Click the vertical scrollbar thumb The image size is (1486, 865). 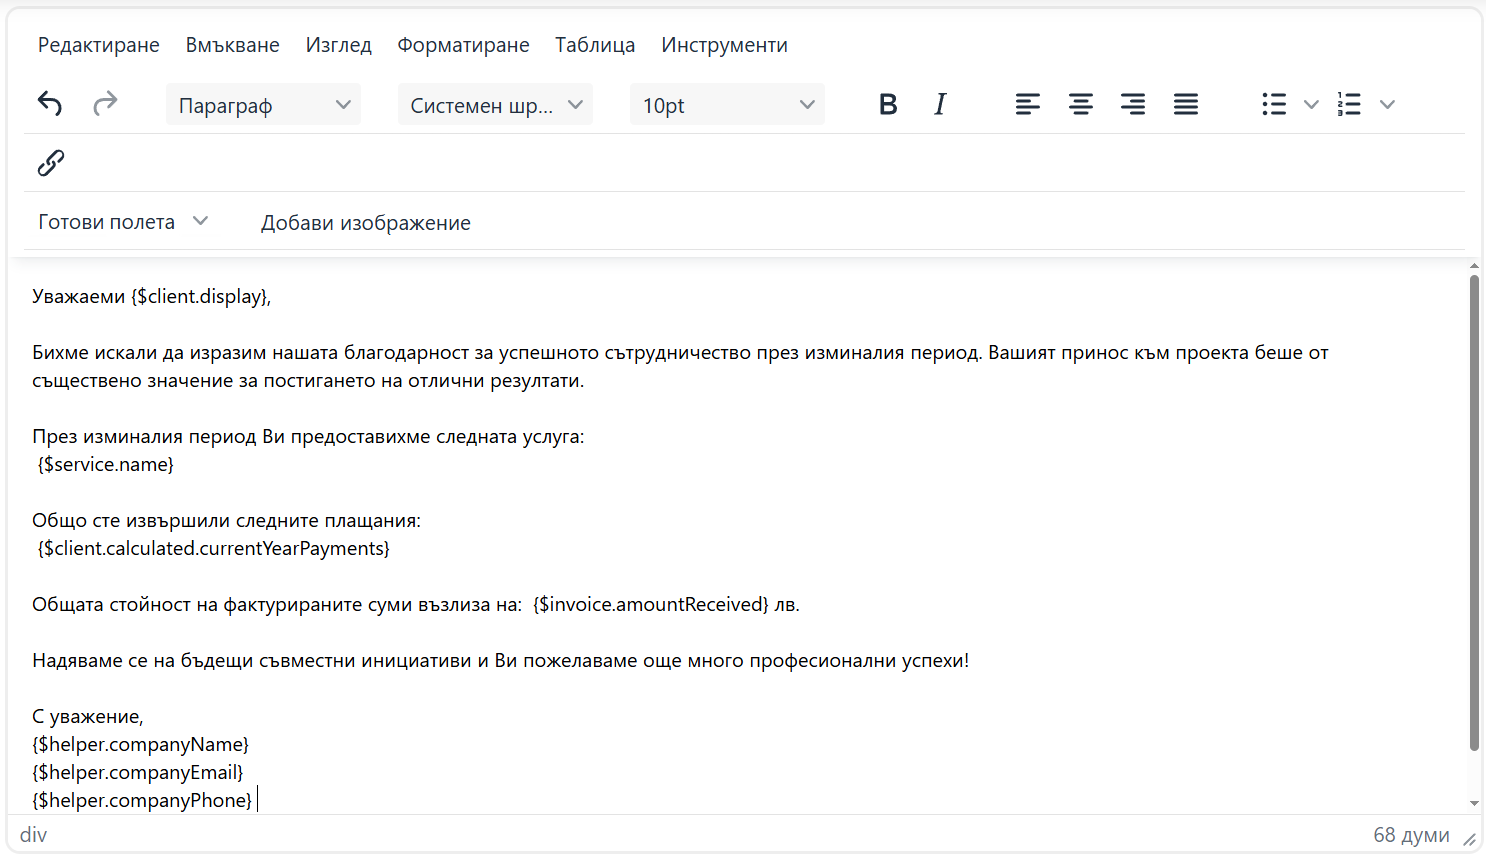(1474, 512)
